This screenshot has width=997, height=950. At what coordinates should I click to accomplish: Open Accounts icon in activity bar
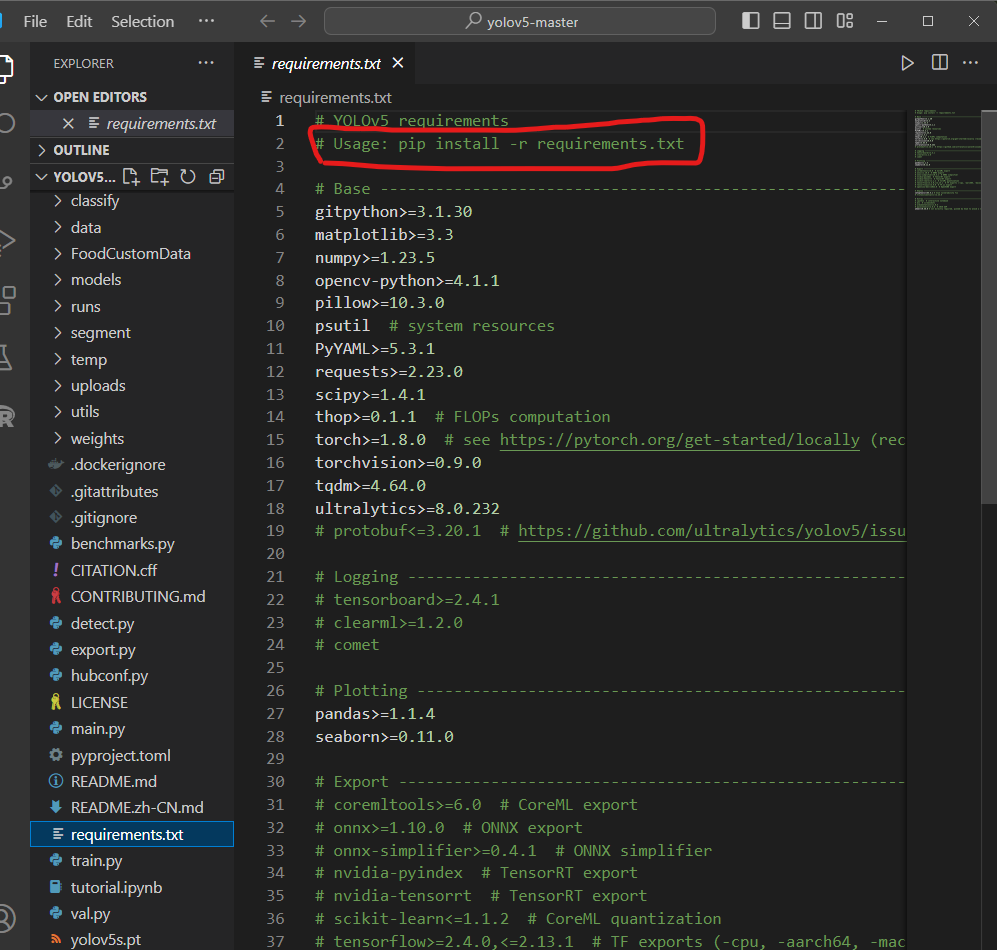[x=6, y=918]
